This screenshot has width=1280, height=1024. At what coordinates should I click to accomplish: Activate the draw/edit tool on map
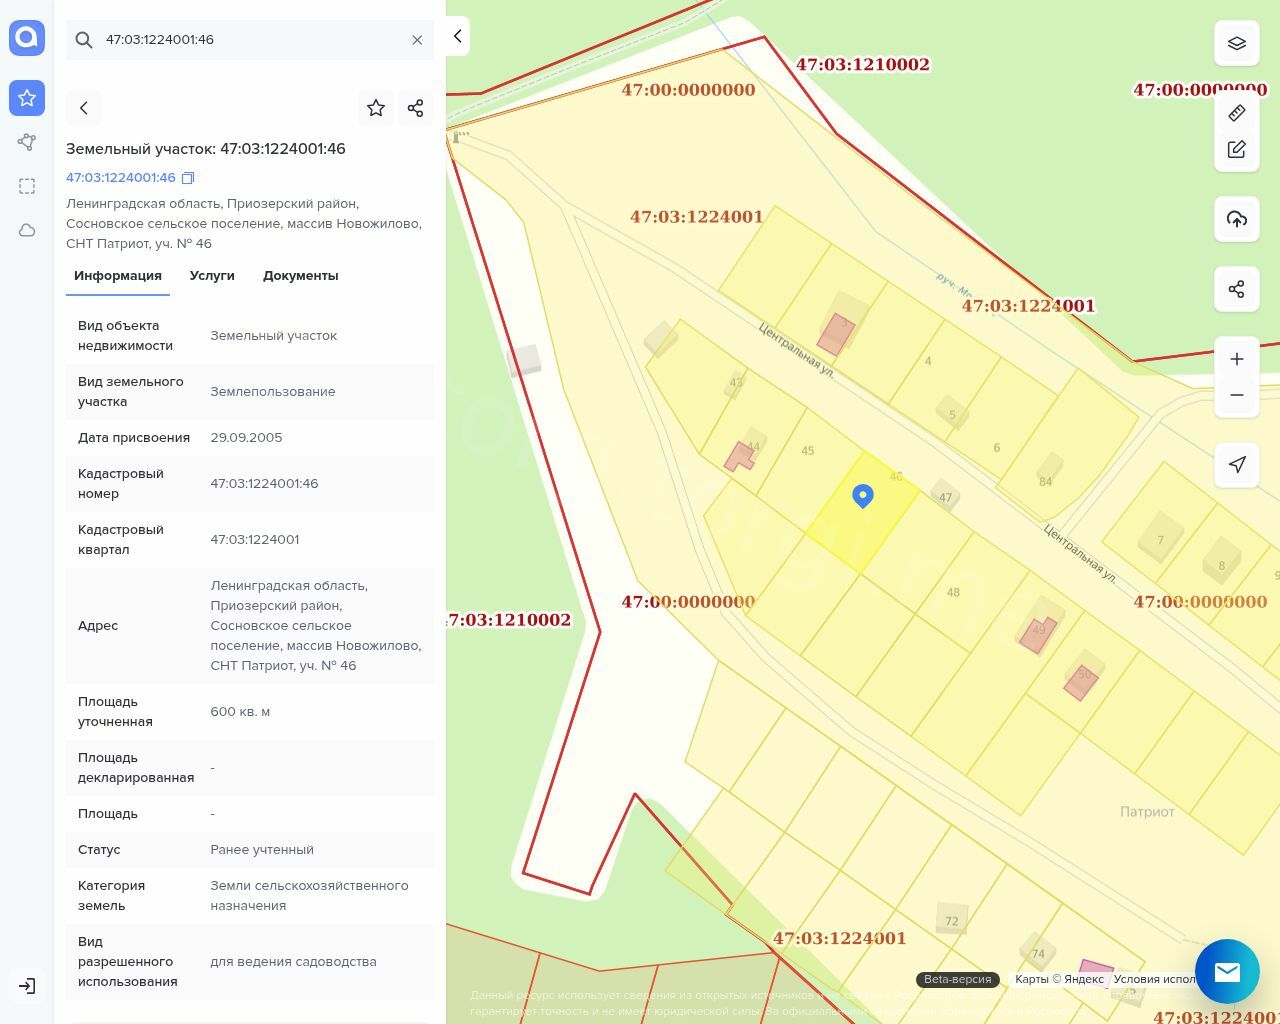click(1236, 149)
